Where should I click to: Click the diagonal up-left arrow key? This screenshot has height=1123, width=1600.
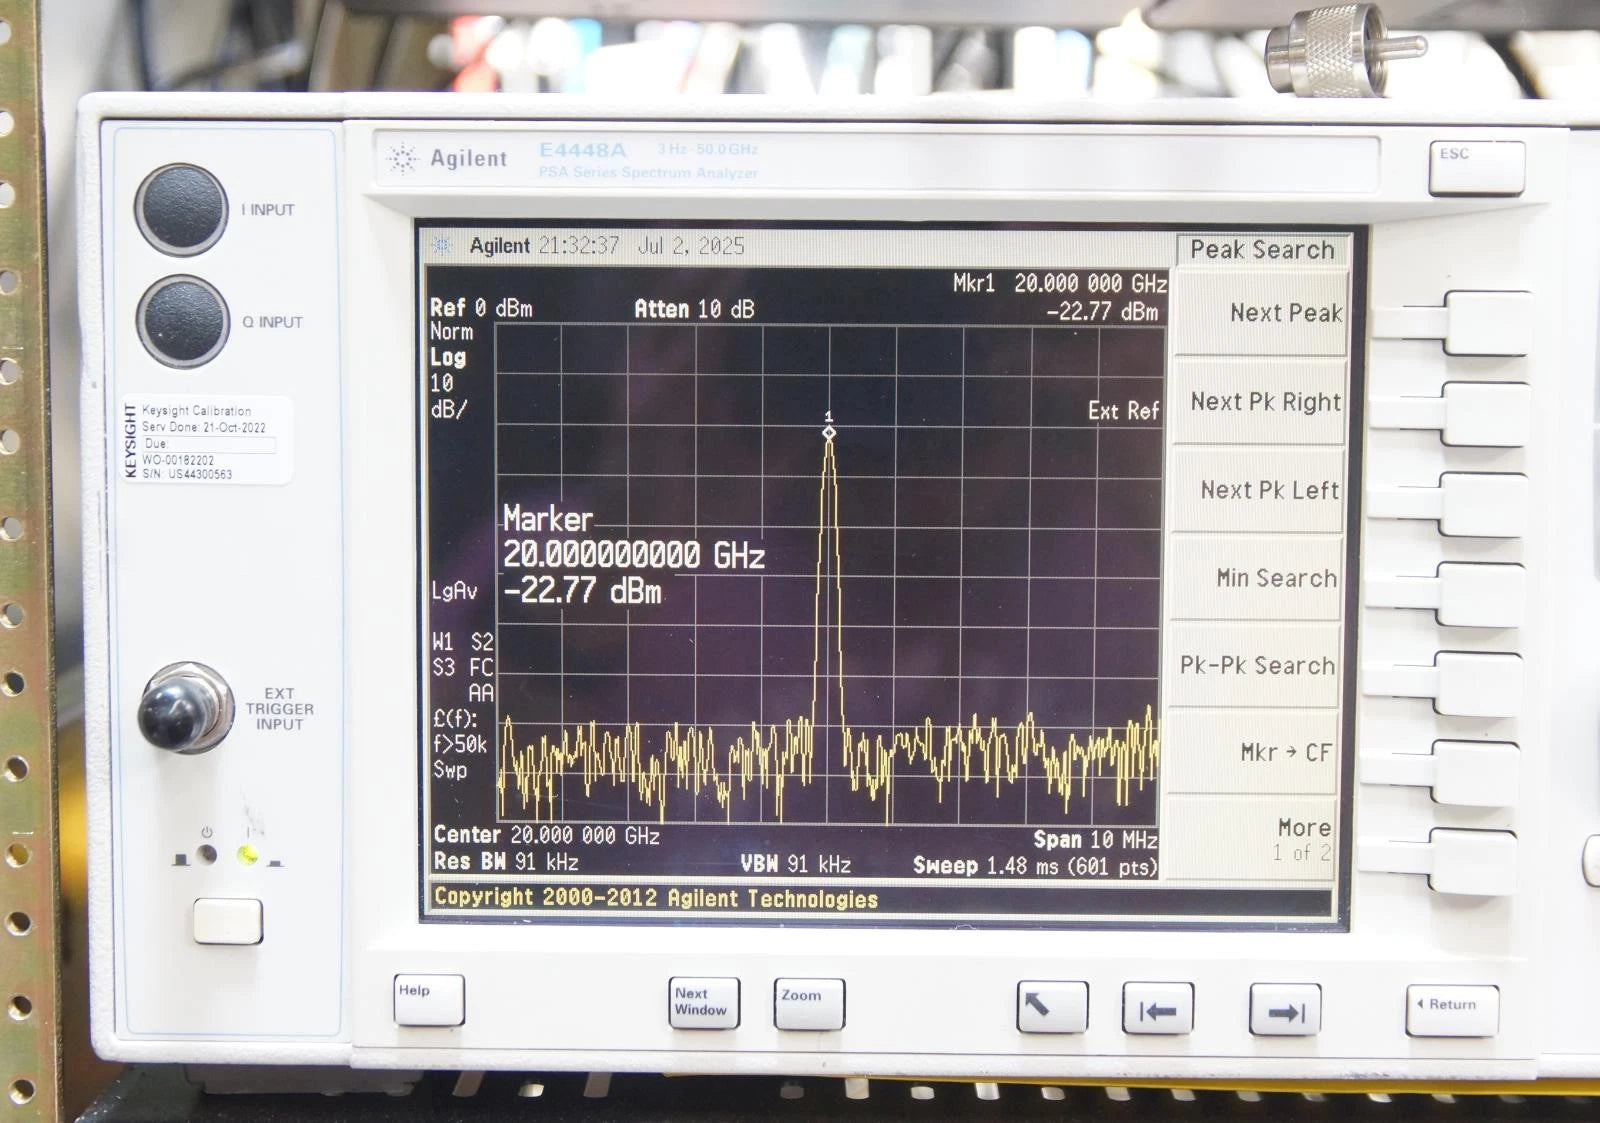tap(1052, 1006)
